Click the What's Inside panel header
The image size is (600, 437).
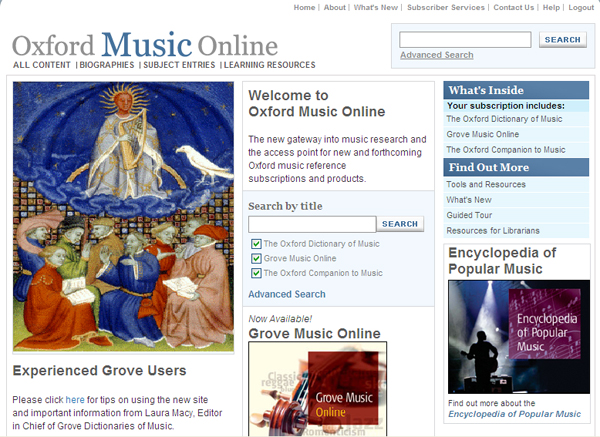coord(516,90)
